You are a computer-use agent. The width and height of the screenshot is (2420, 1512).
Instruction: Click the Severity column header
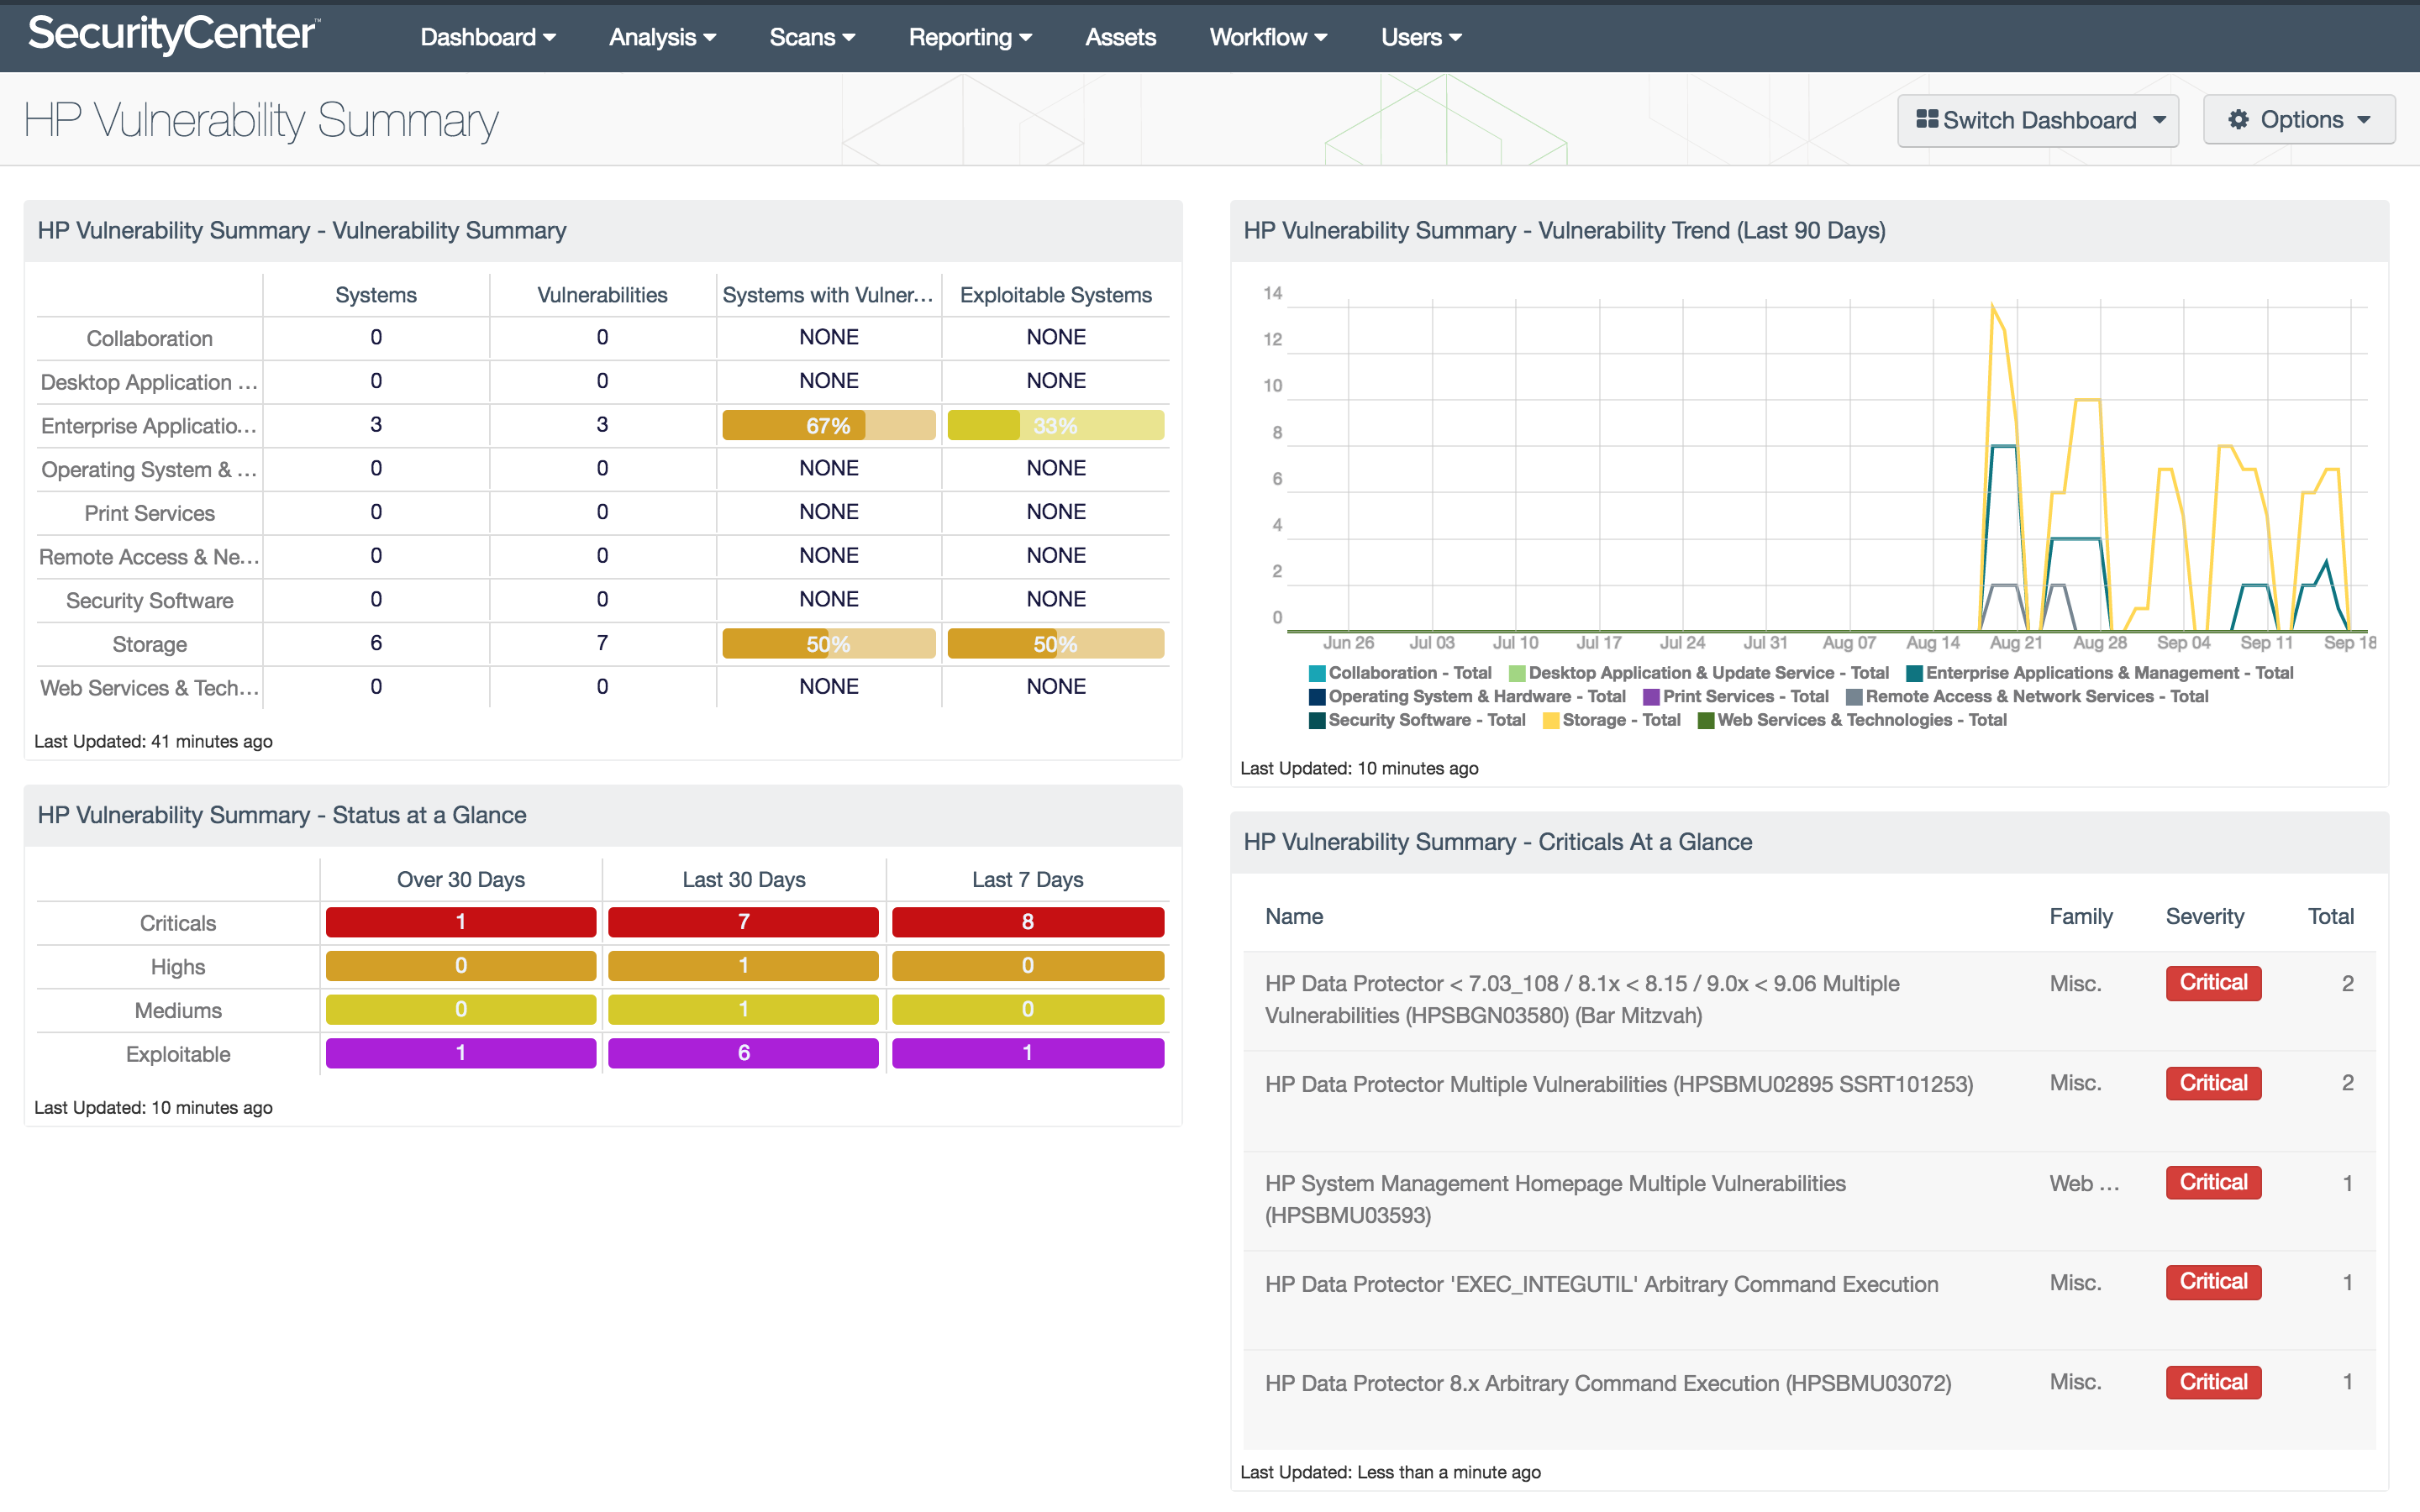[2205, 917]
